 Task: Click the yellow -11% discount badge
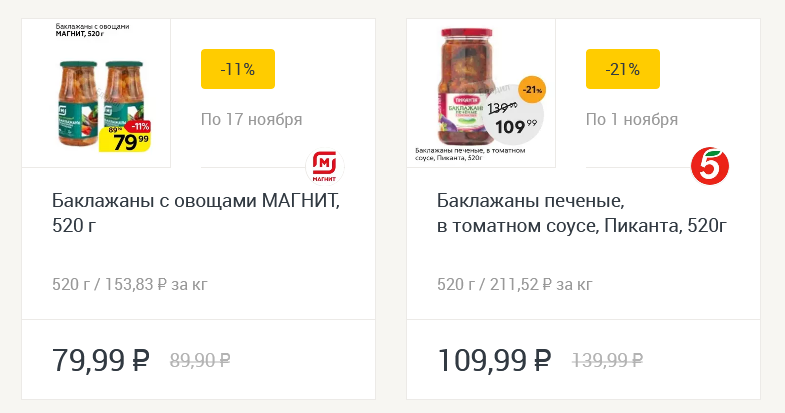coord(238,69)
